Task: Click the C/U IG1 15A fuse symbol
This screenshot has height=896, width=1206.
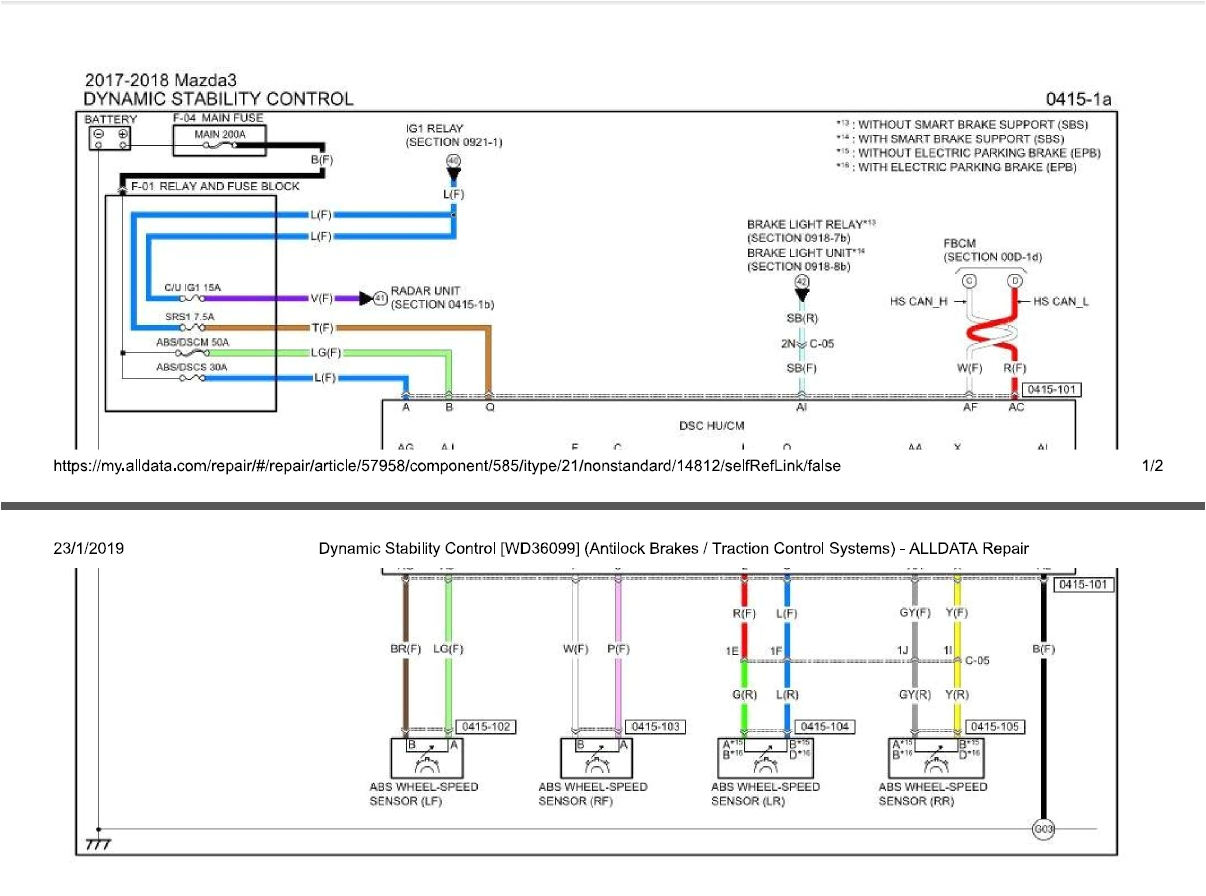Action: [x=191, y=298]
